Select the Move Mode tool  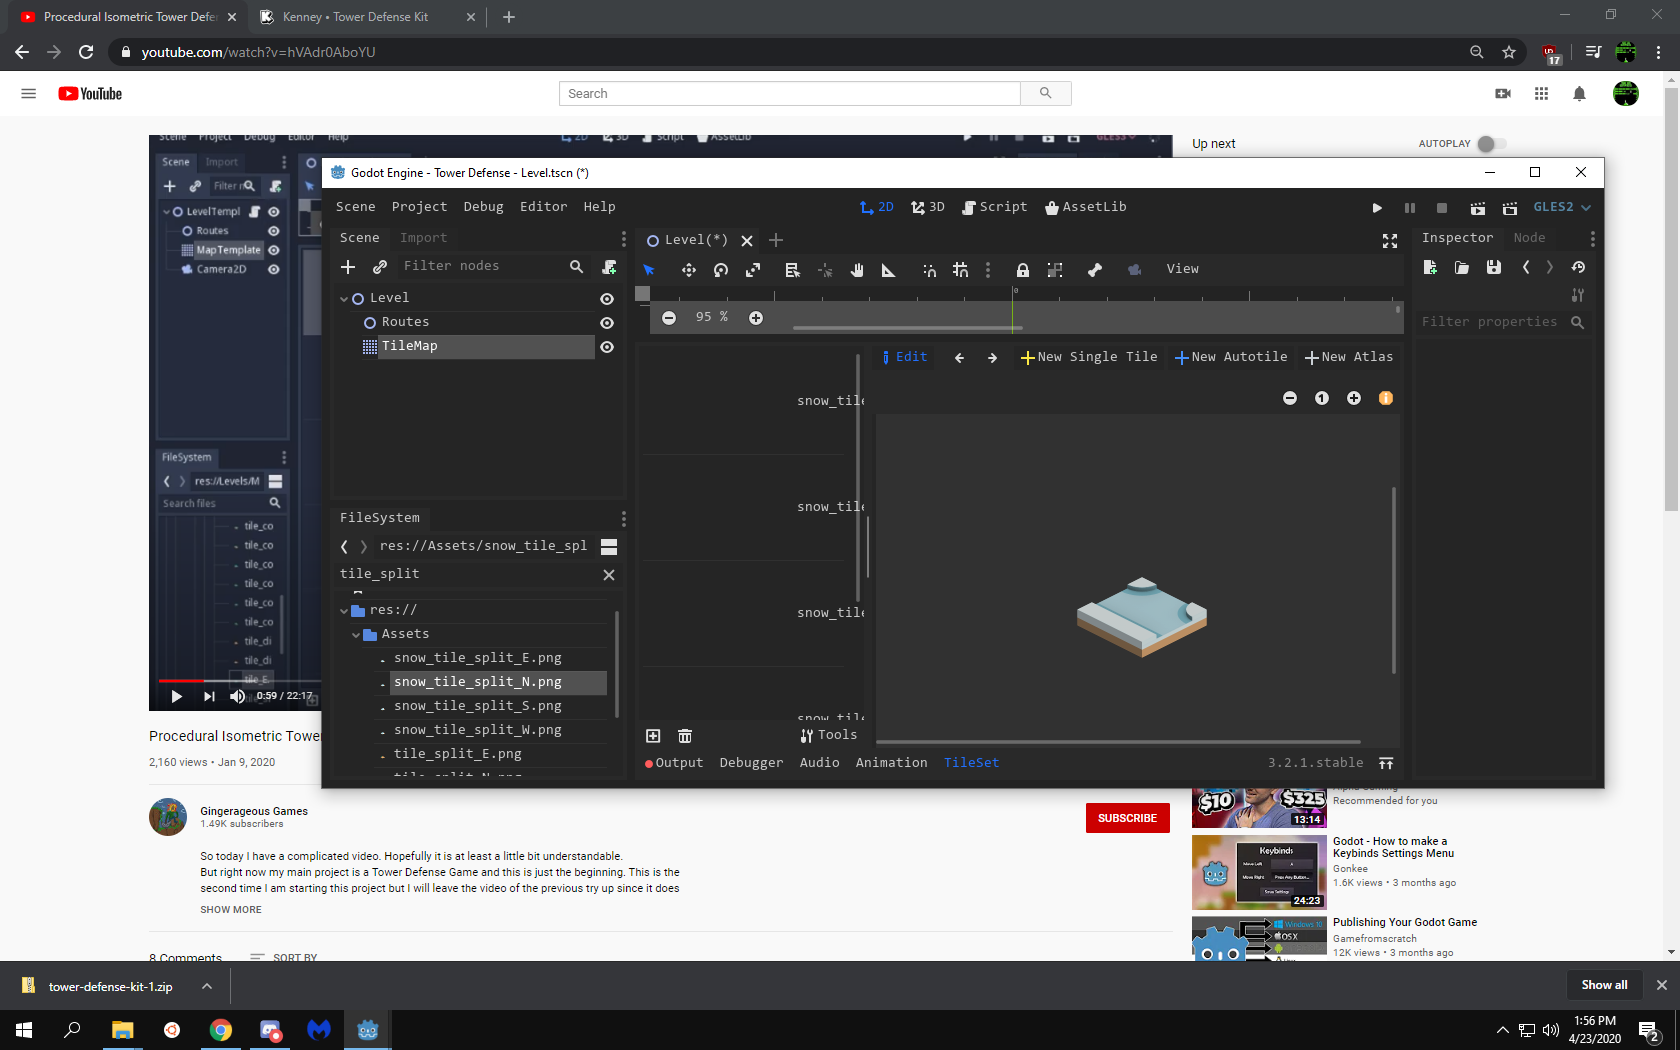(x=688, y=269)
